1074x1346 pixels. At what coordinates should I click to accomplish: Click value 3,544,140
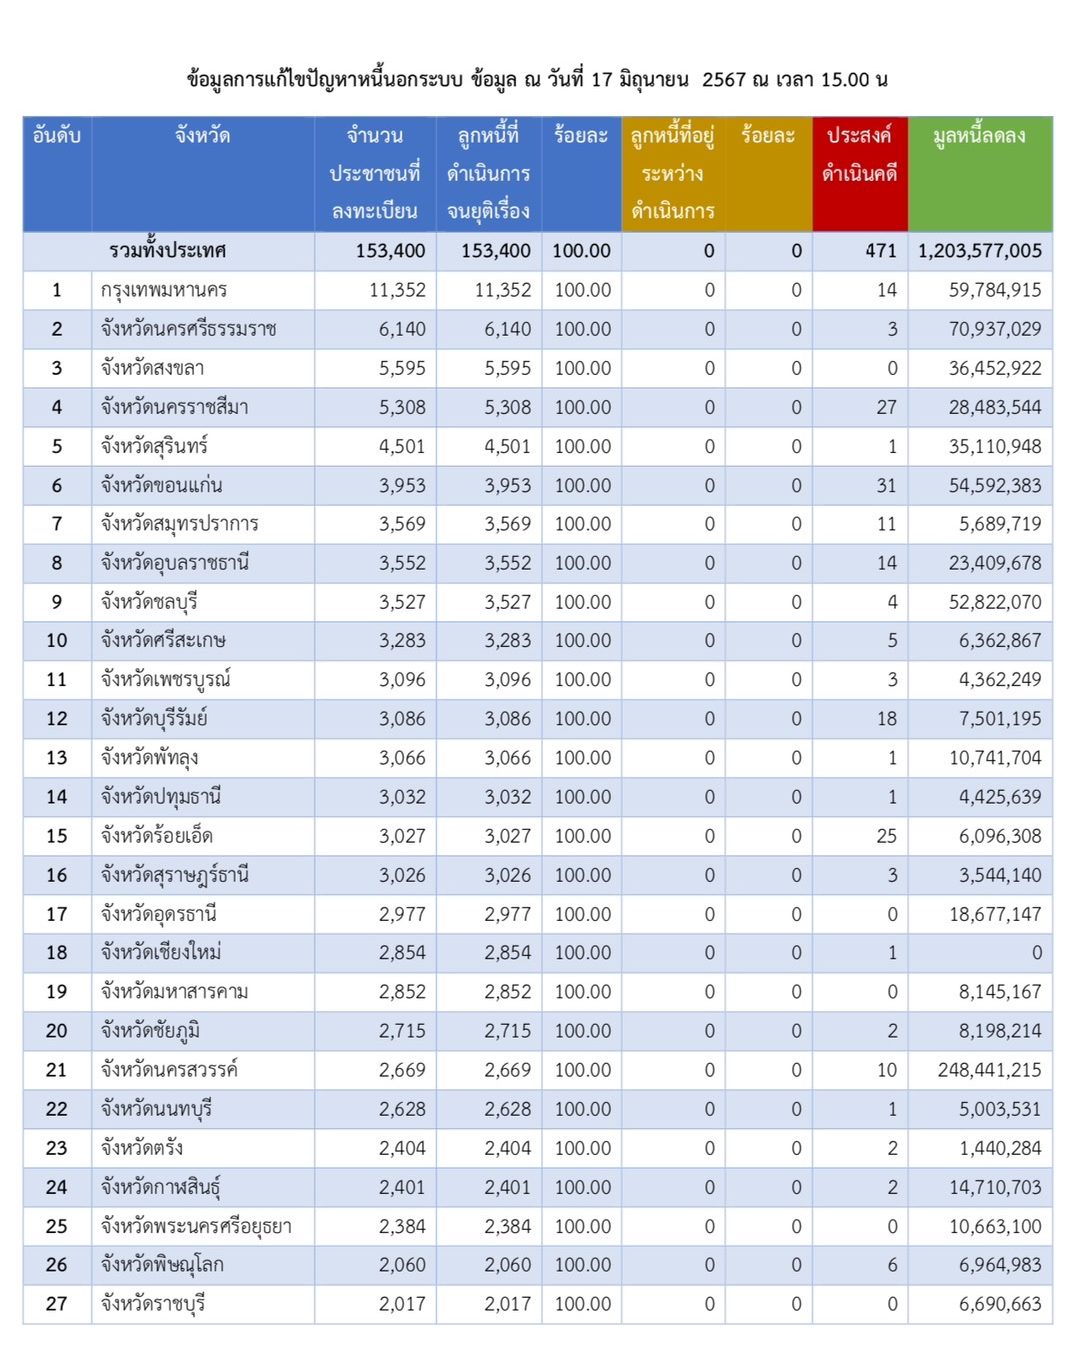[1000, 874]
